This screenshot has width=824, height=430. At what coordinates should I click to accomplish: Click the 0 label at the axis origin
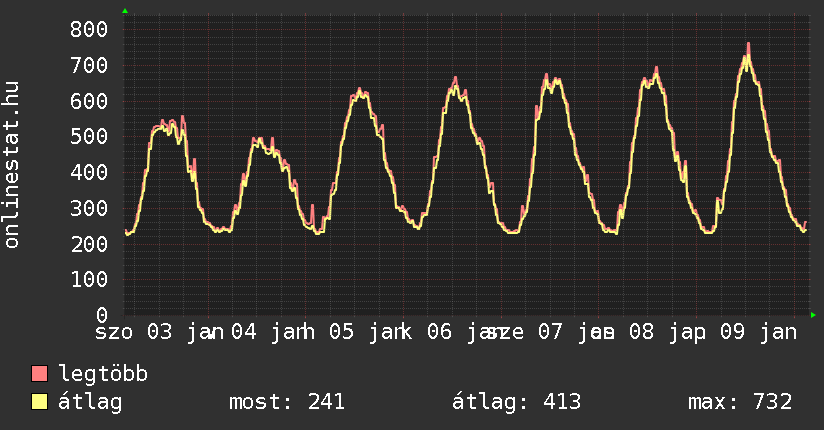101,315
